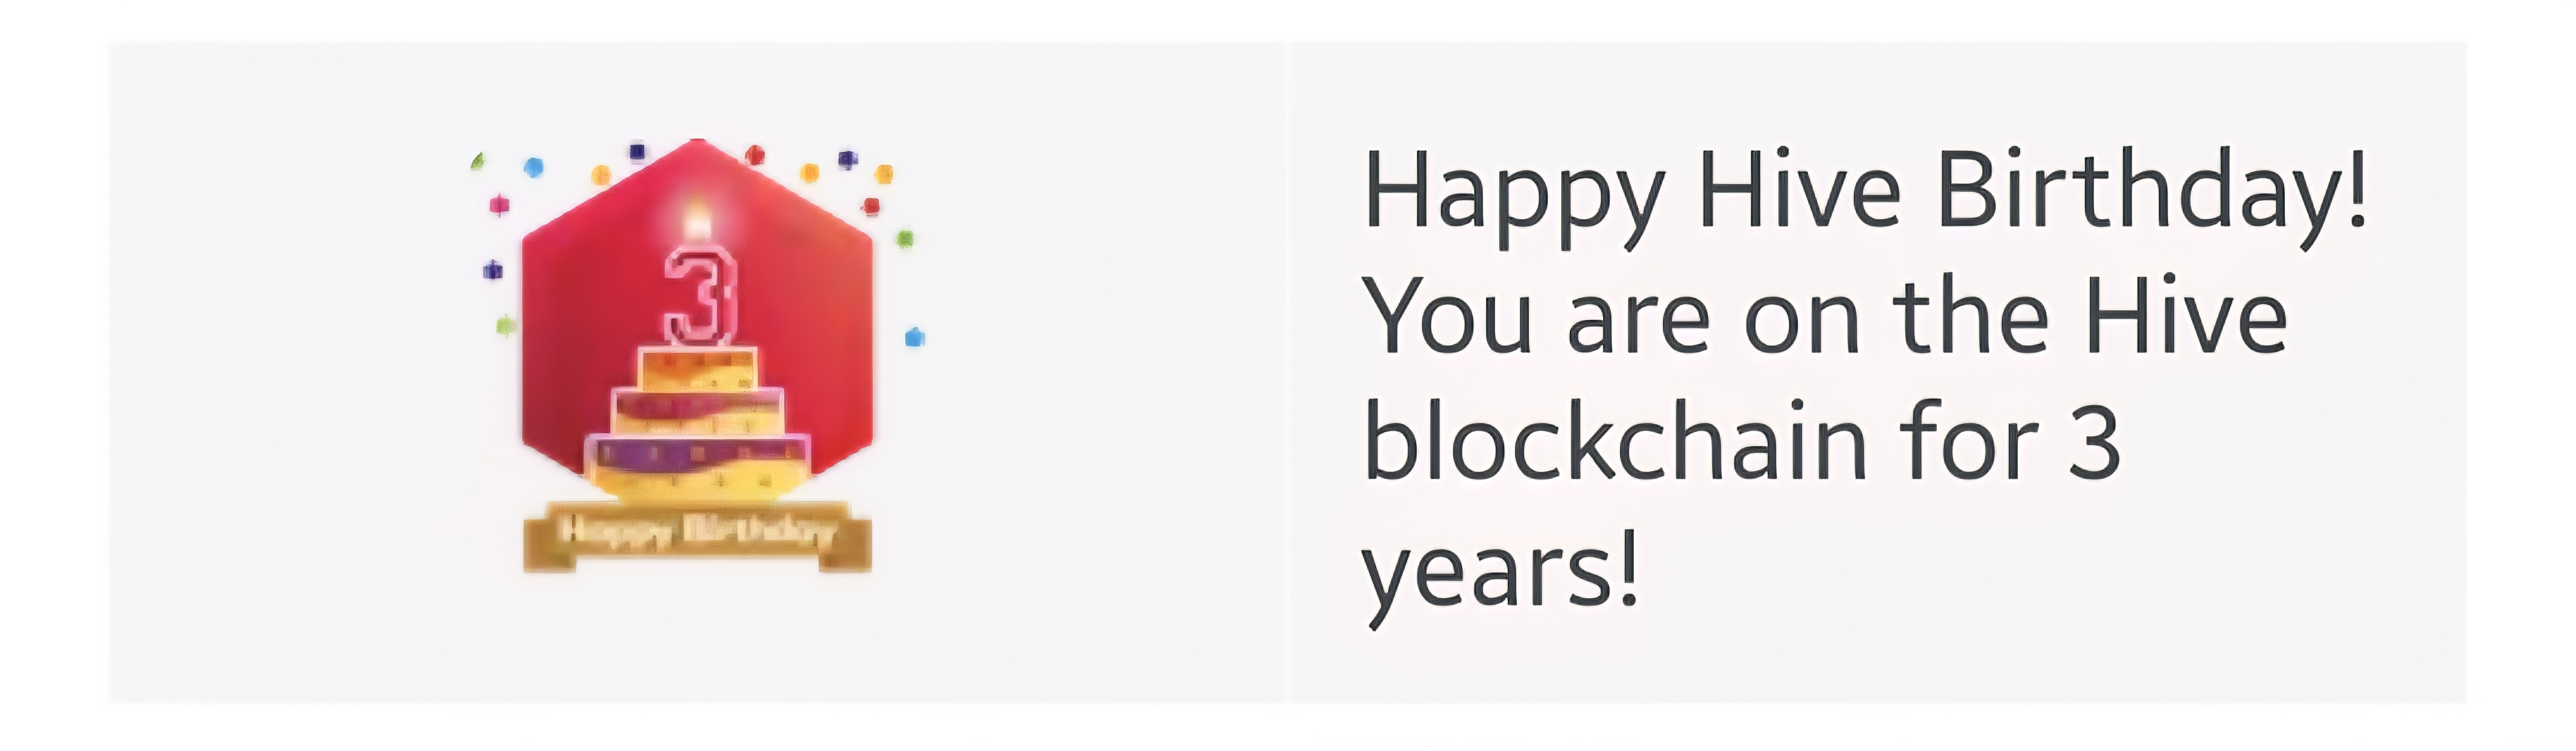This screenshot has height=751, width=2576.
Task: Click the middle tier of the cake
Action: tap(698, 410)
